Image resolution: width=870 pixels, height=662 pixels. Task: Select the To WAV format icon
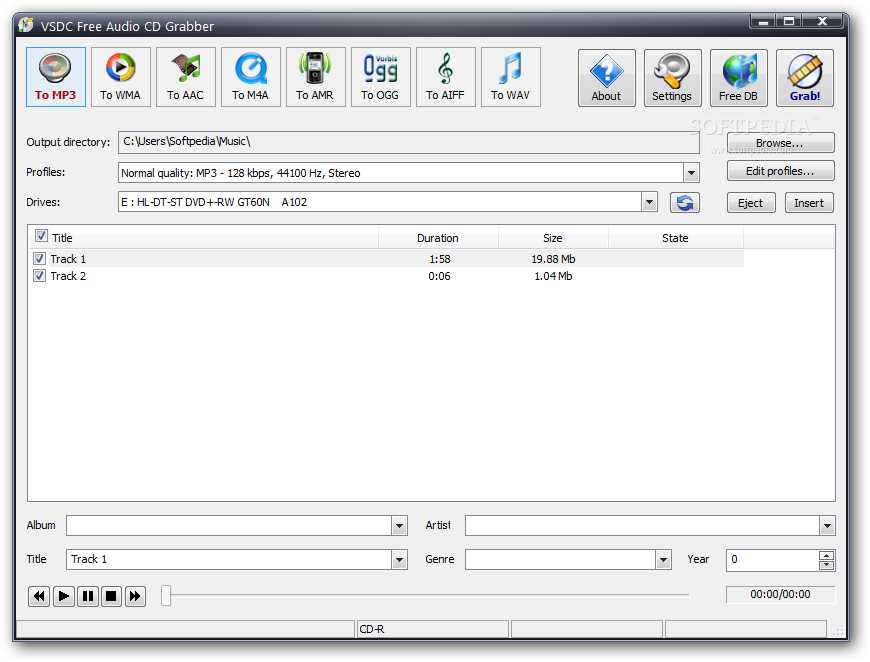(x=510, y=77)
